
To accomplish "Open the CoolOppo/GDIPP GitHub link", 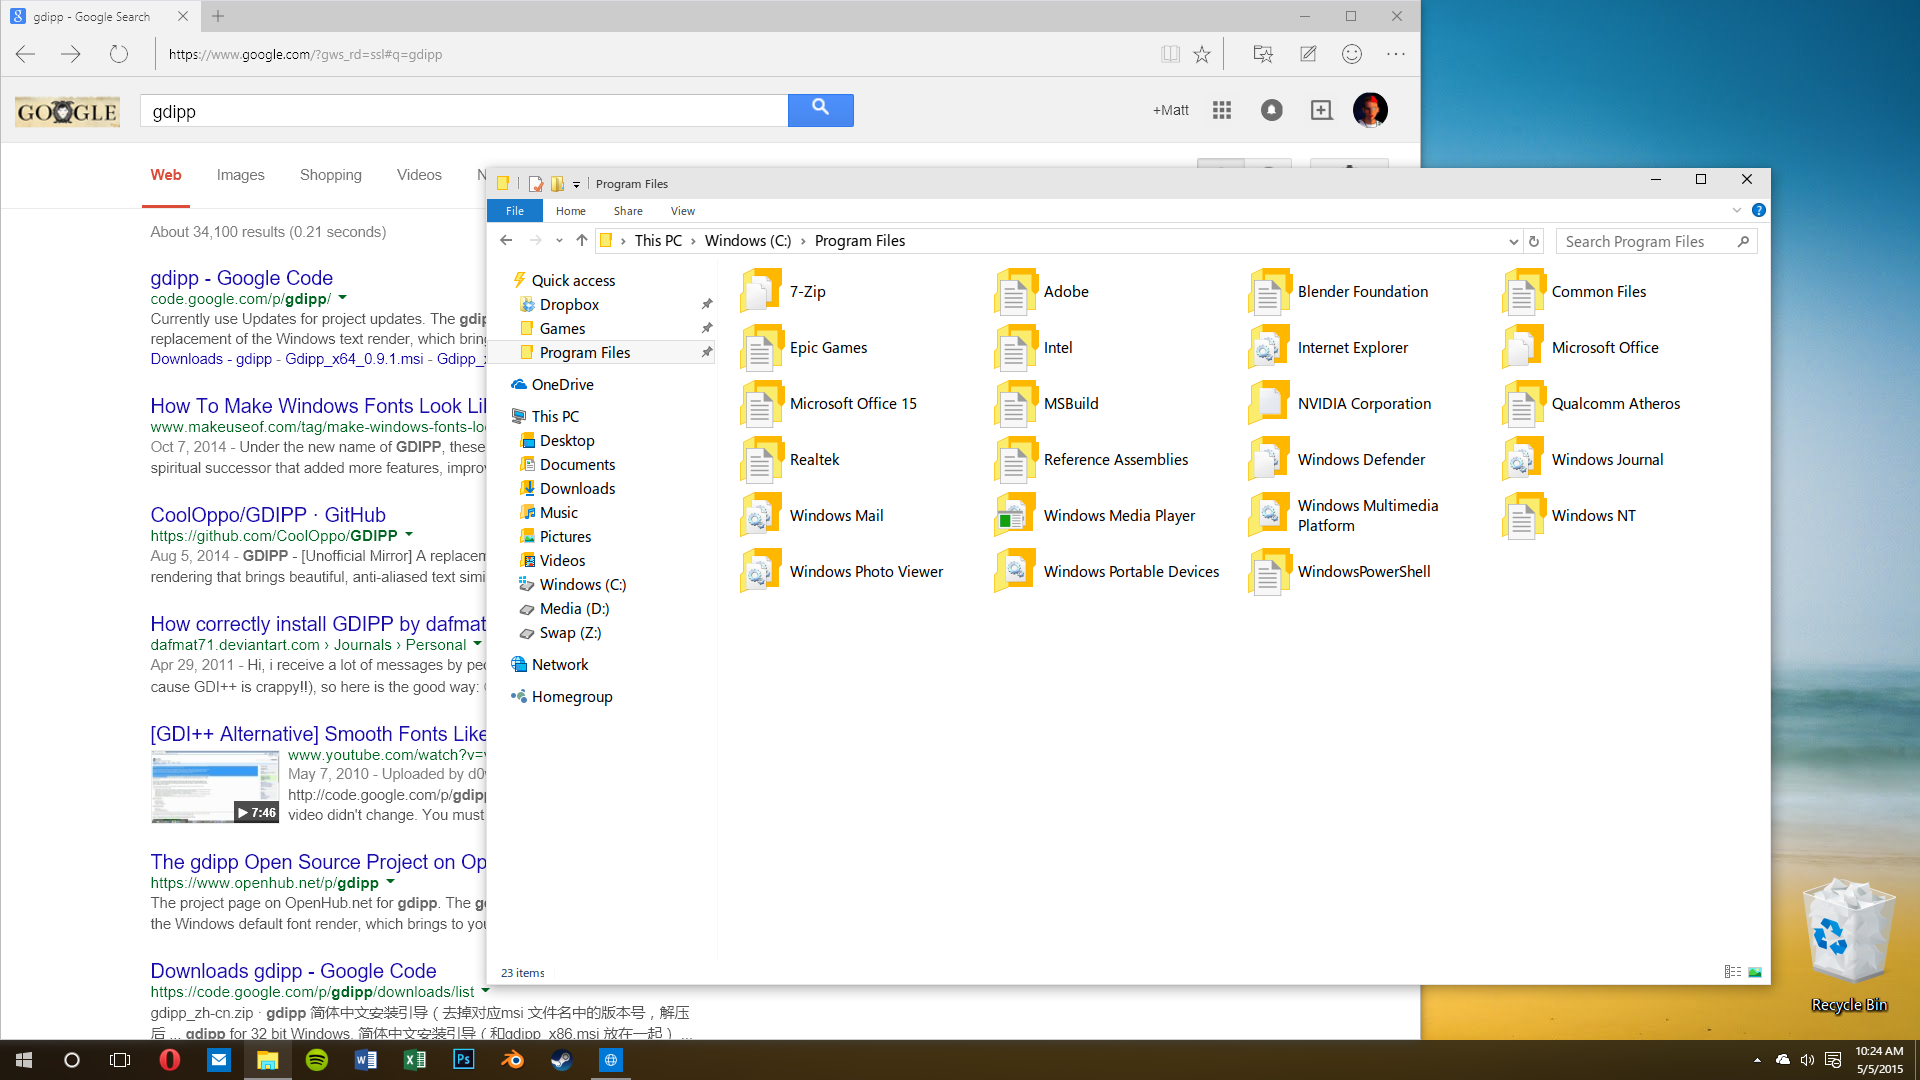I will [x=268, y=515].
